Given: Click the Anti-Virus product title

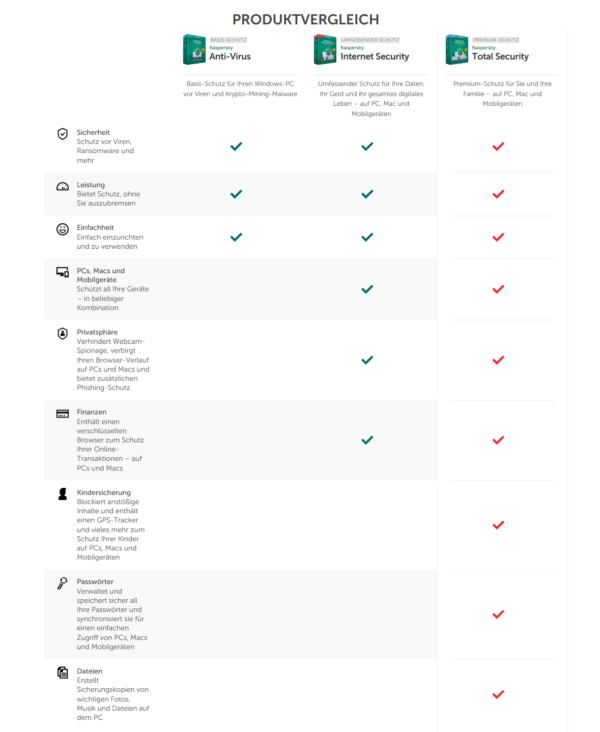Looking at the screenshot, I should (x=230, y=57).
